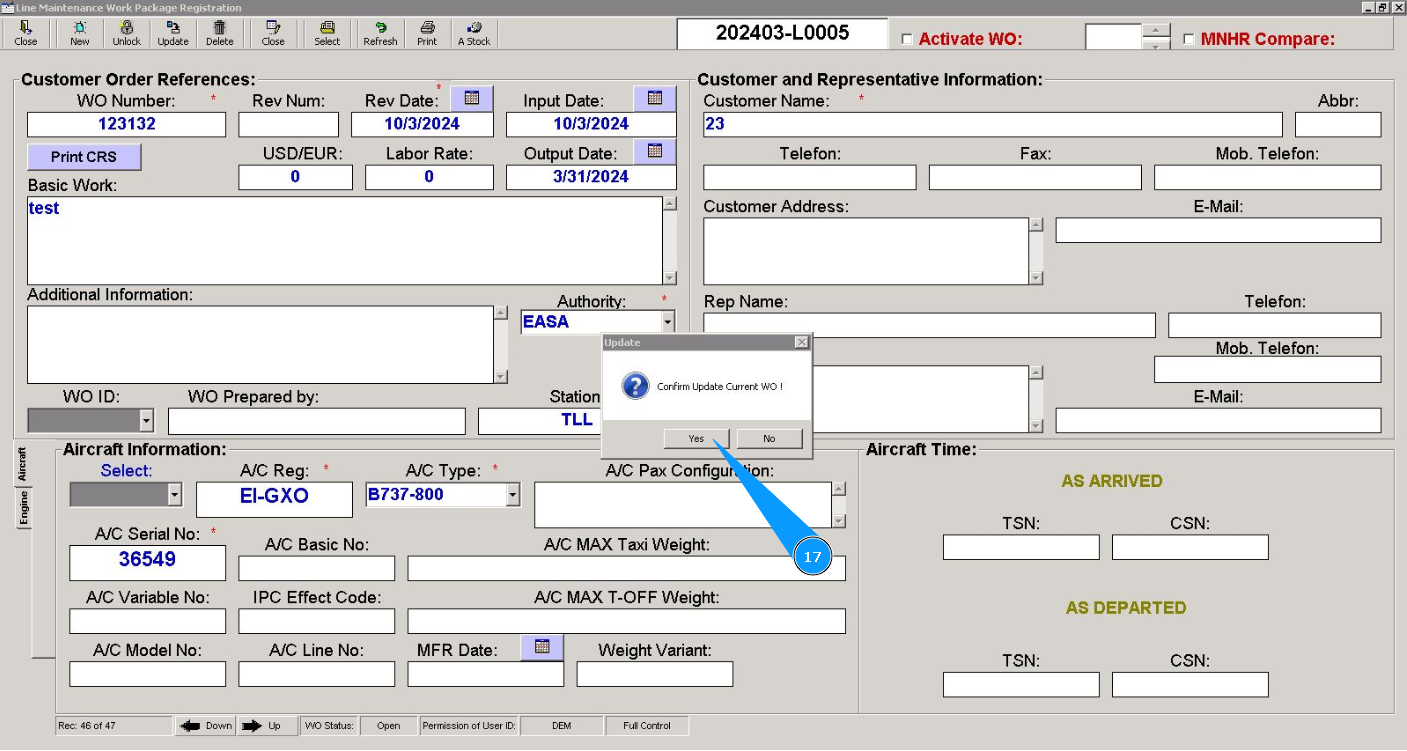Open the Output Date calendar picker
The height and width of the screenshot is (751, 1407).
click(655, 151)
